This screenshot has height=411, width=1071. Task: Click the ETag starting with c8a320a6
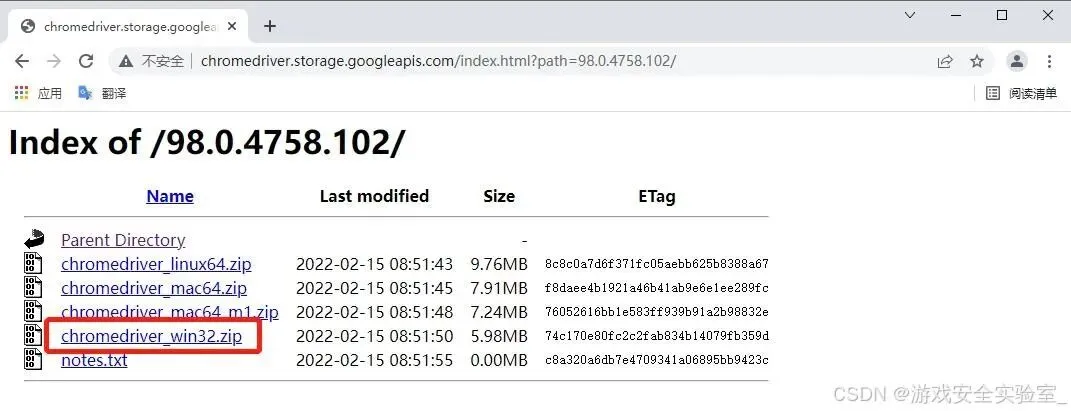pyautogui.click(x=657, y=360)
